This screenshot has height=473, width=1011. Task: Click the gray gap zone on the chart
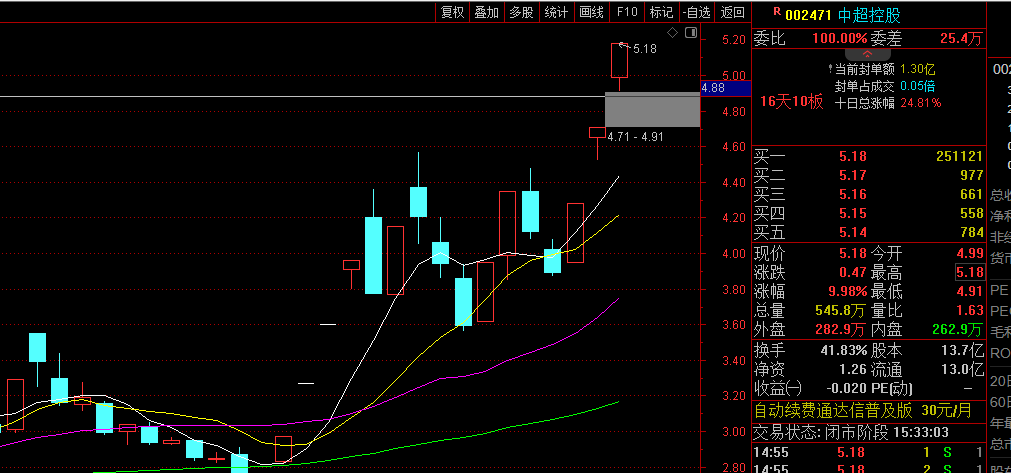pyautogui.click(x=653, y=110)
